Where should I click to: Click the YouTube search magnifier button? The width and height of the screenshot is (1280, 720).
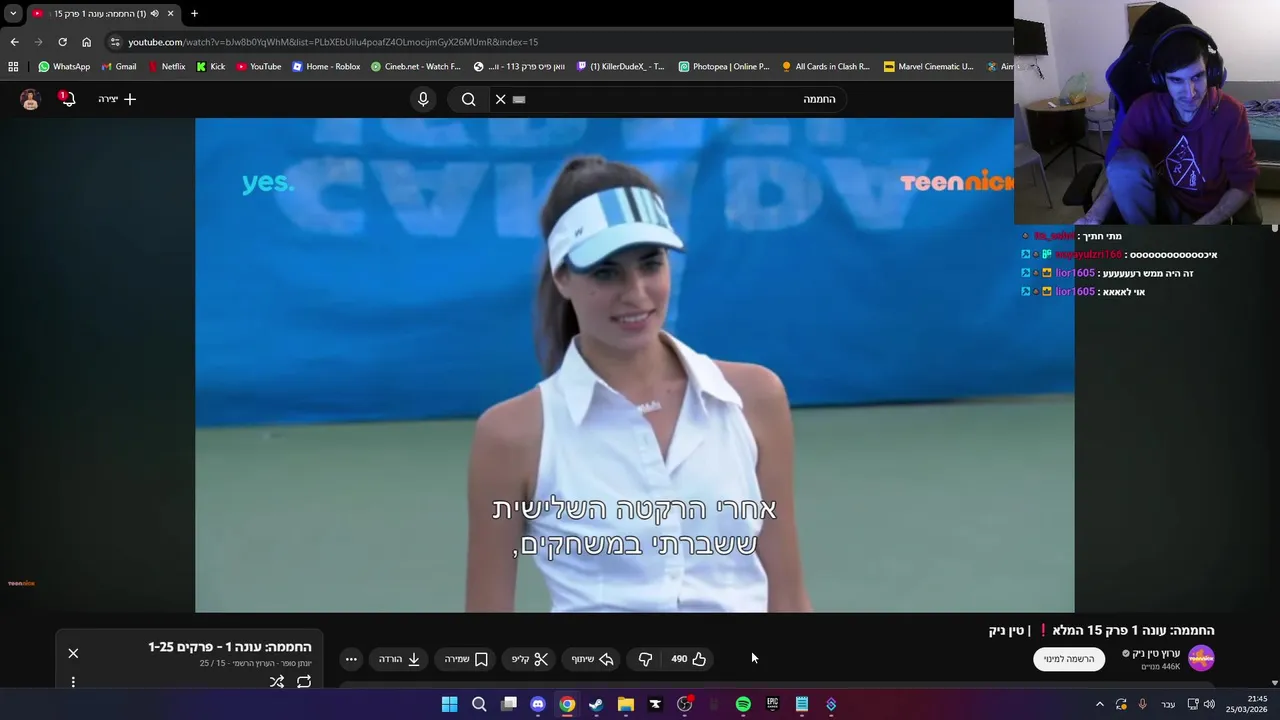click(x=468, y=99)
